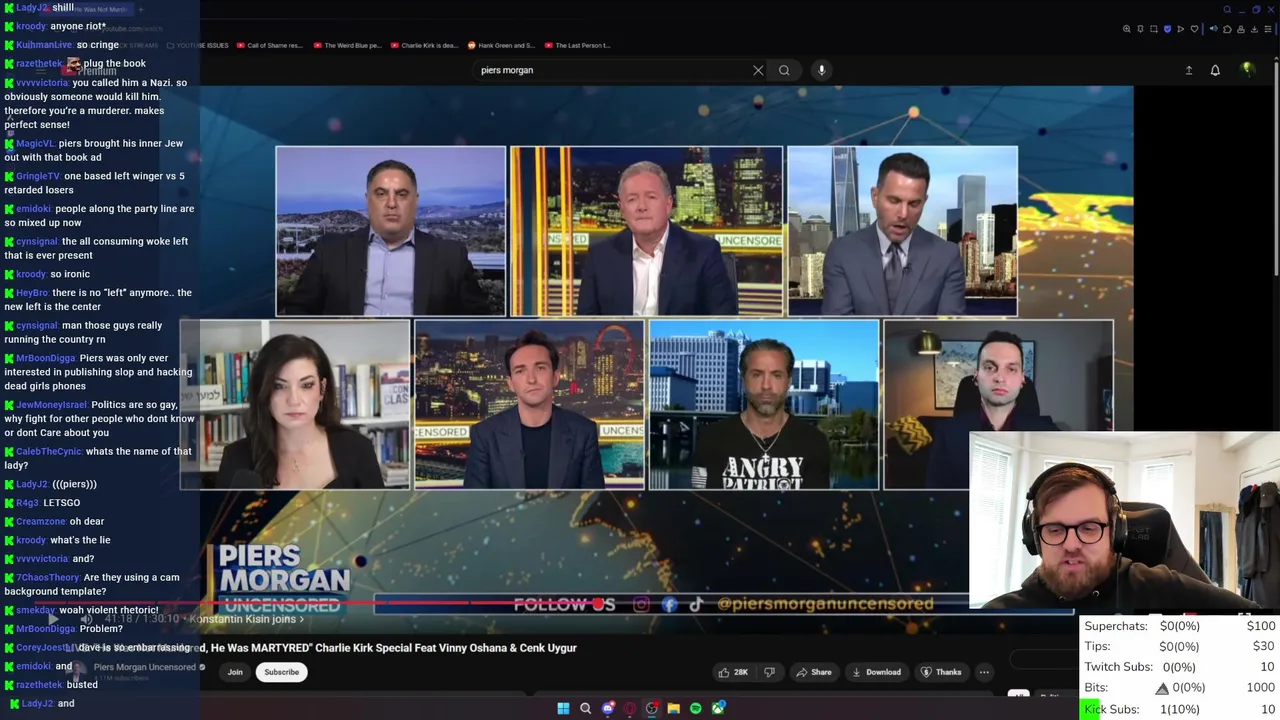Open the YouTube notifications bell
1280x720 pixels.
pyautogui.click(x=1215, y=70)
